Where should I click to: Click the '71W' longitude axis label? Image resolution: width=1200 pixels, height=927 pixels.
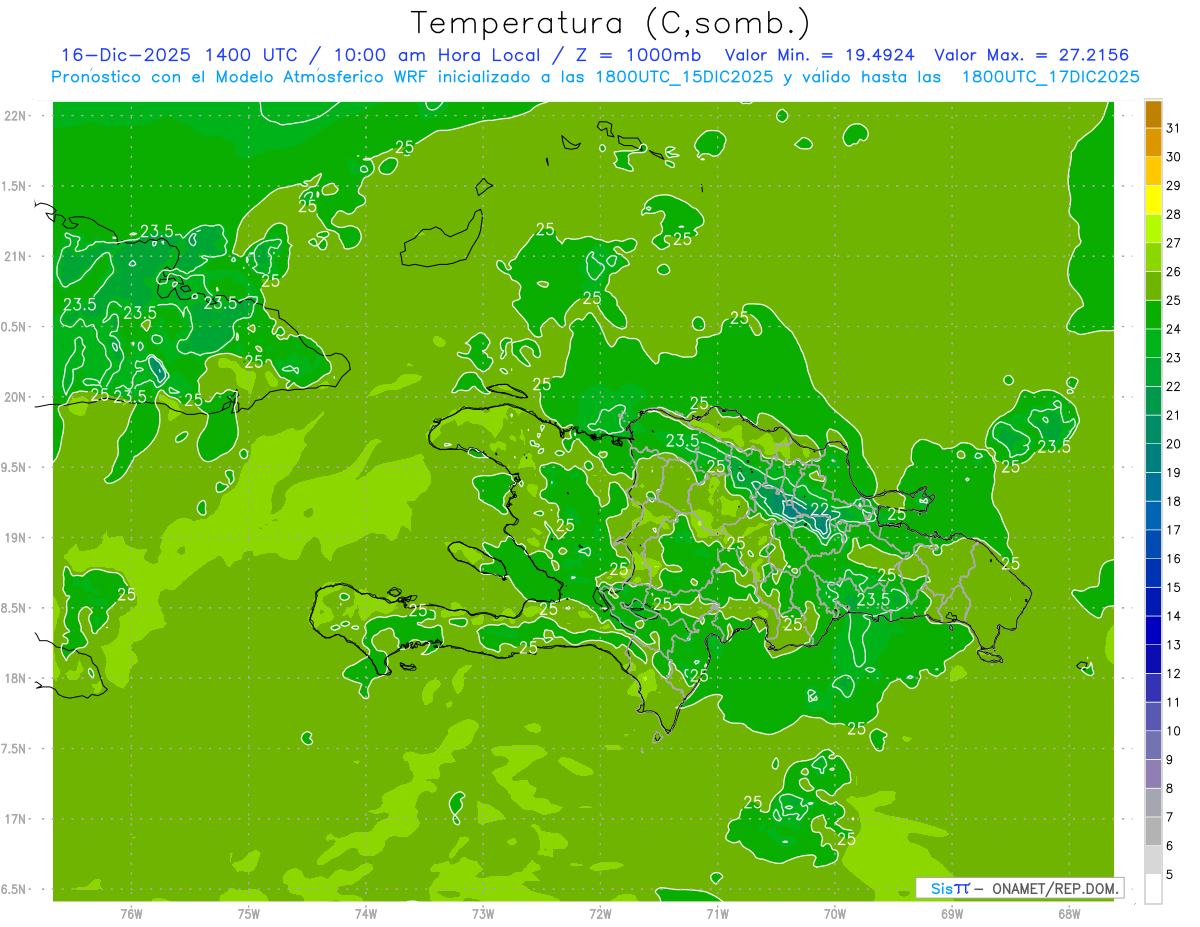tap(717, 913)
